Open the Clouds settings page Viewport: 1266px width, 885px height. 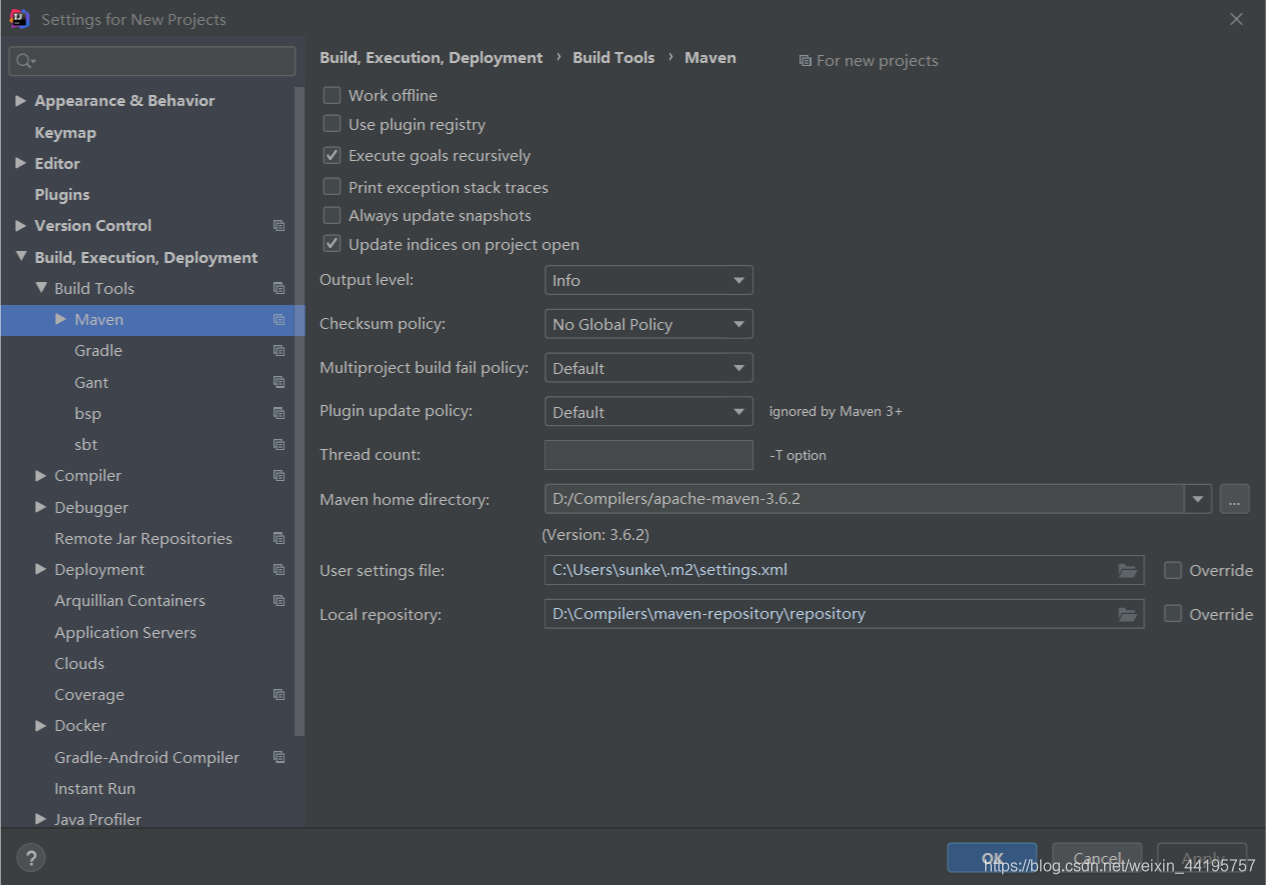[79, 664]
